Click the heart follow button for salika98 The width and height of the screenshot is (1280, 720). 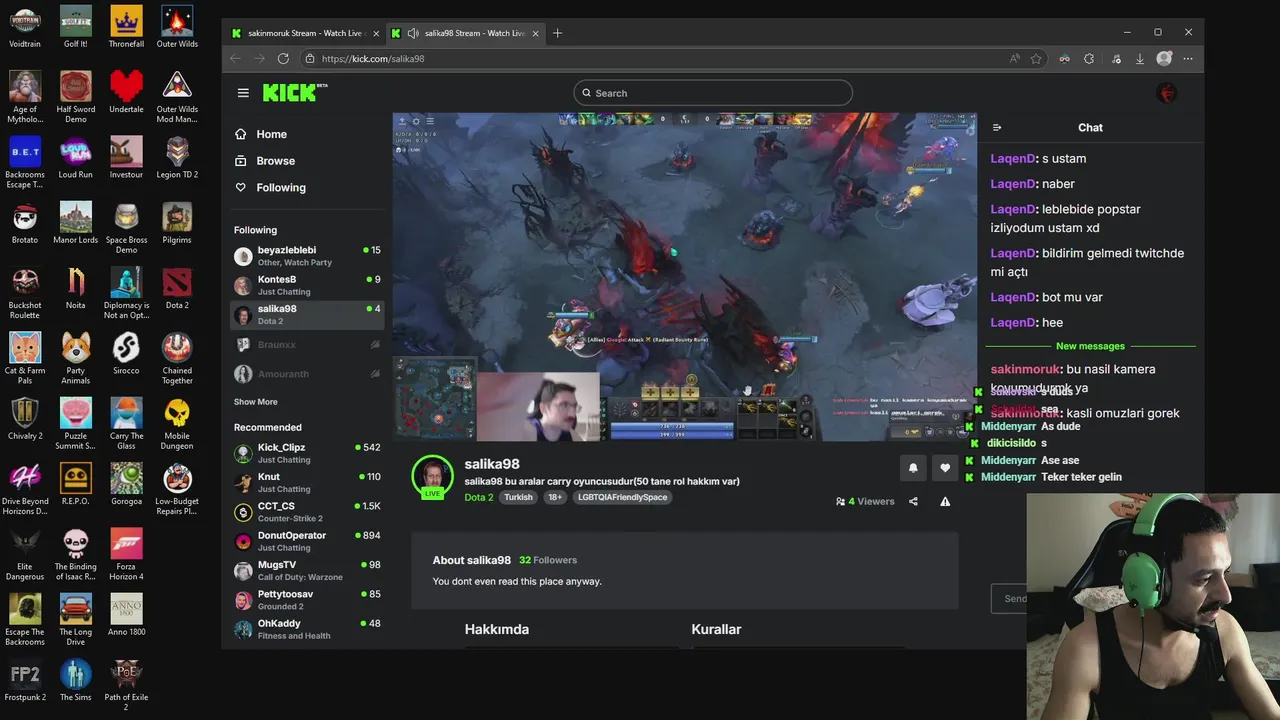pos(945,467)
